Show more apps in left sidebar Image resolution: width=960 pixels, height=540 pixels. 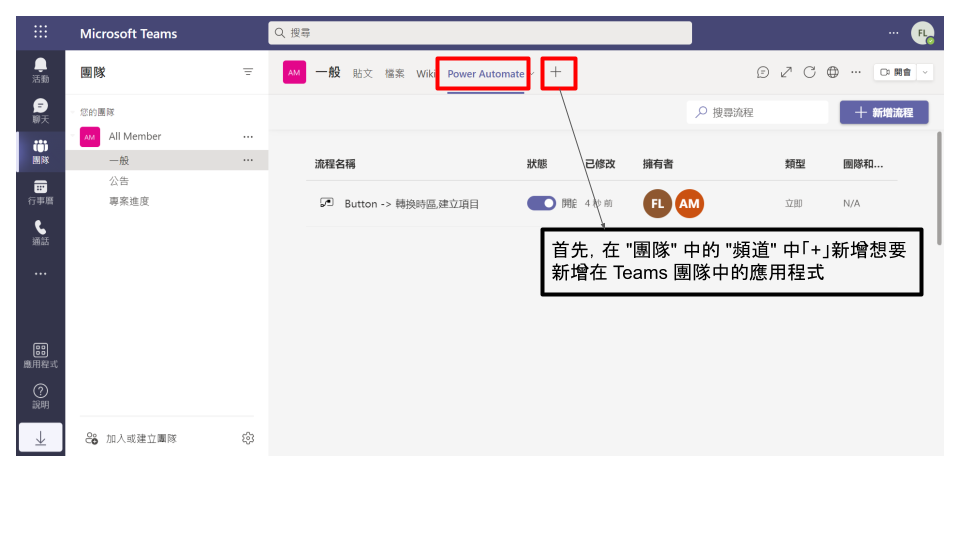click(x=40, y=274)
